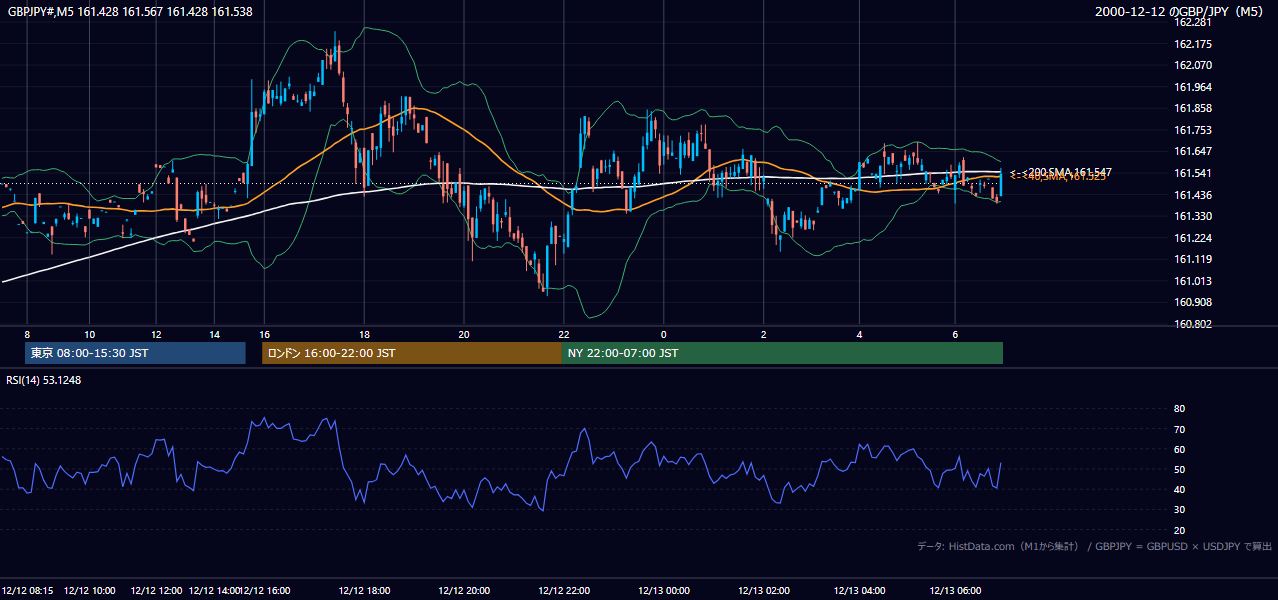
Task: Click hour label 8 under price chart
Action: 27,335
